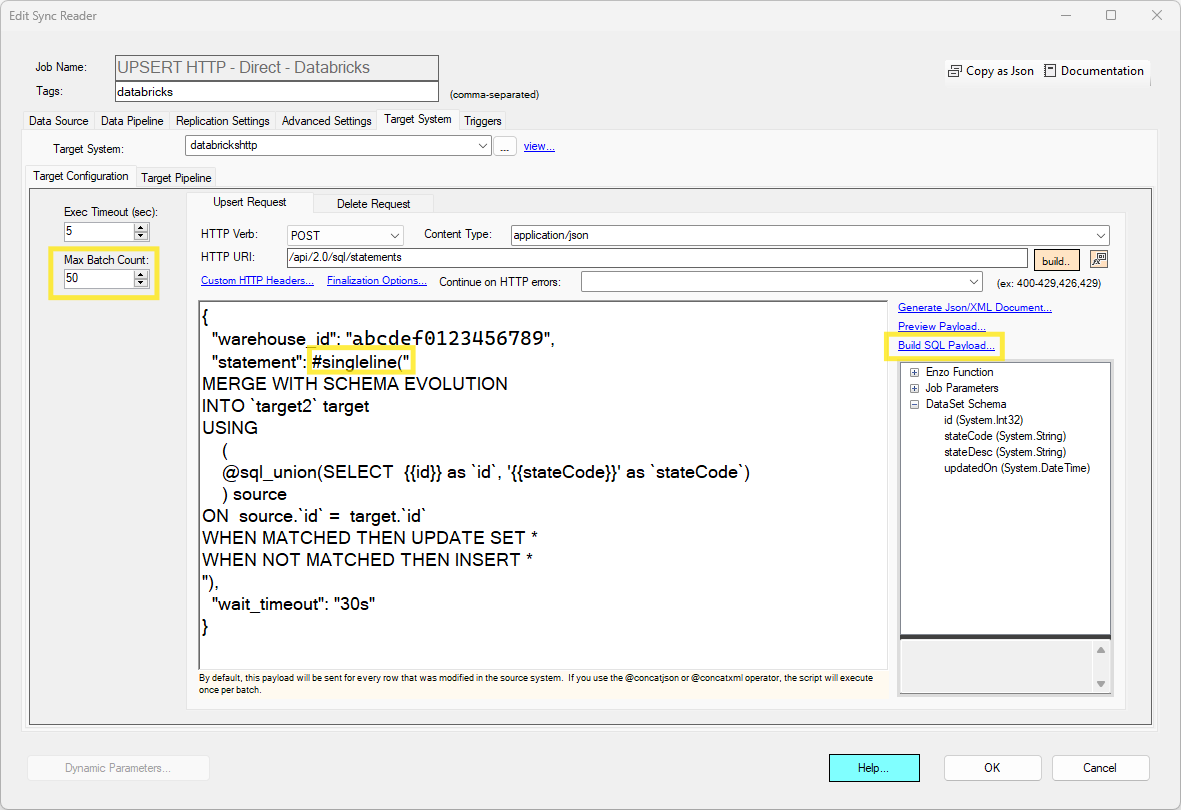Select the Upsert Request tab
The height and width of the screenshot is (810, 1181).
[x=249, y=202]
